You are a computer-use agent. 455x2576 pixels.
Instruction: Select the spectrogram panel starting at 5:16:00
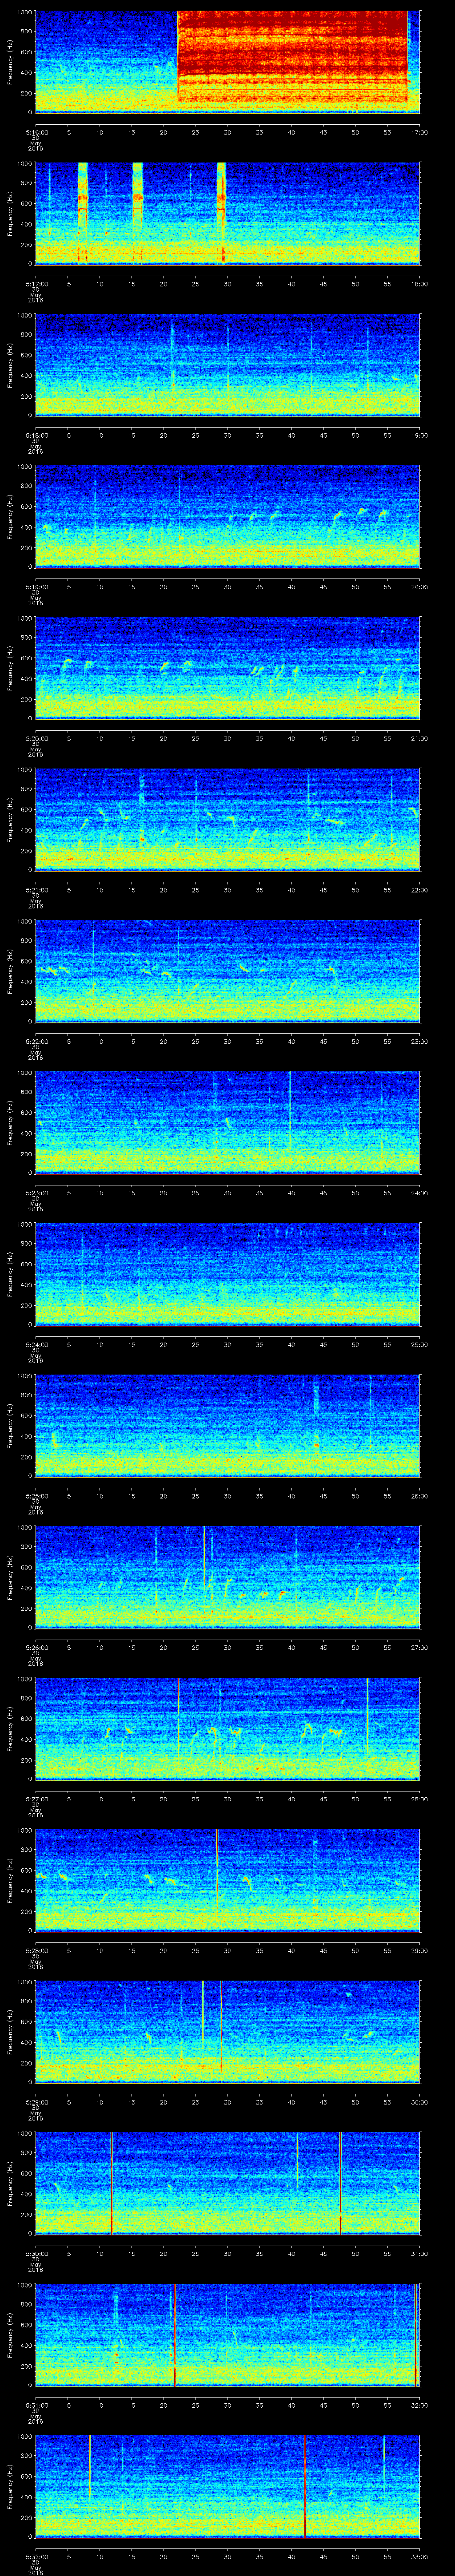(x=227, y=62)
